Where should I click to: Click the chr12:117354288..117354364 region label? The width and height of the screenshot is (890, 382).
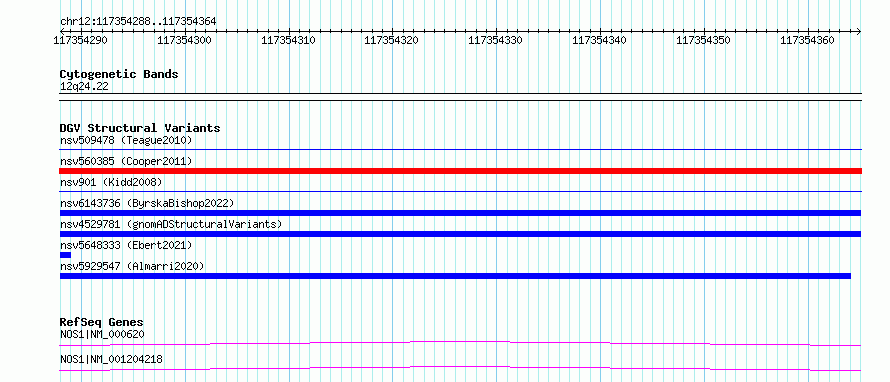(x=138, y=22)
